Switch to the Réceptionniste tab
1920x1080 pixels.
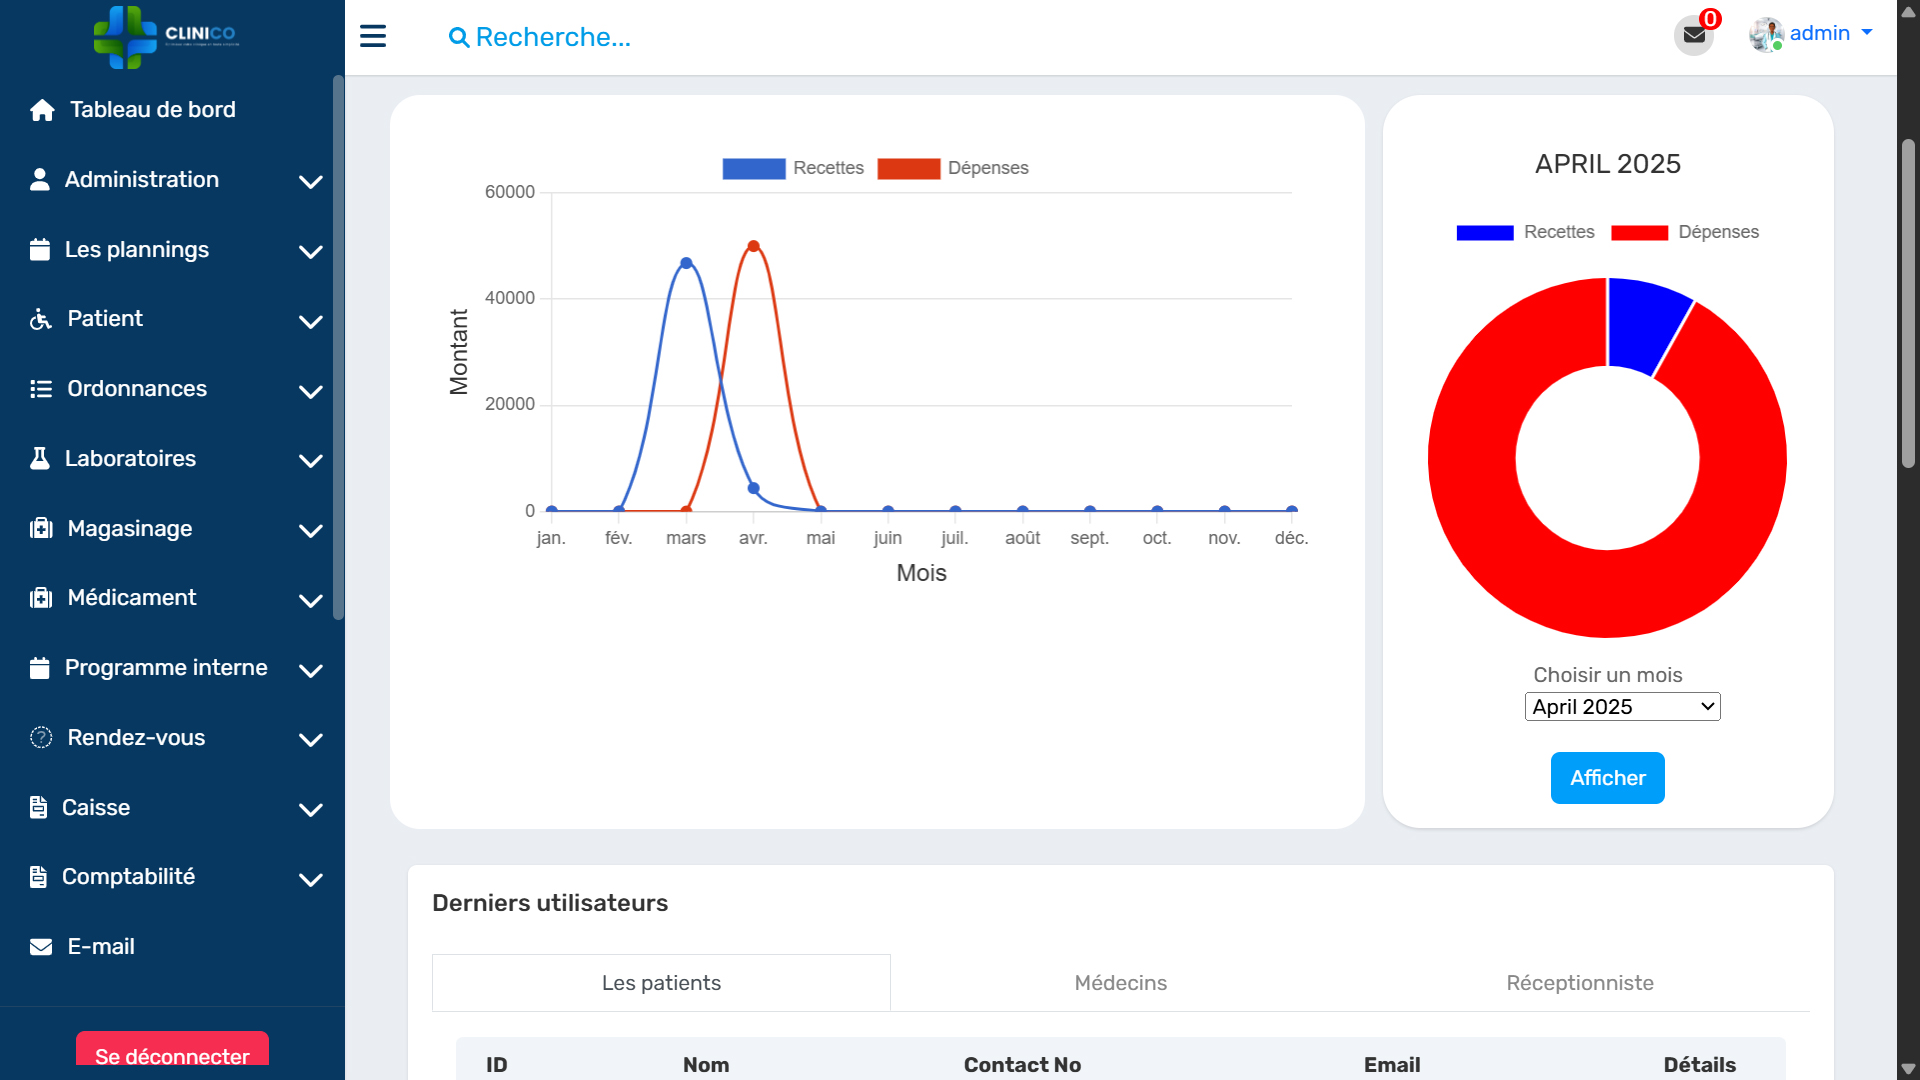tap(1579, 983)
